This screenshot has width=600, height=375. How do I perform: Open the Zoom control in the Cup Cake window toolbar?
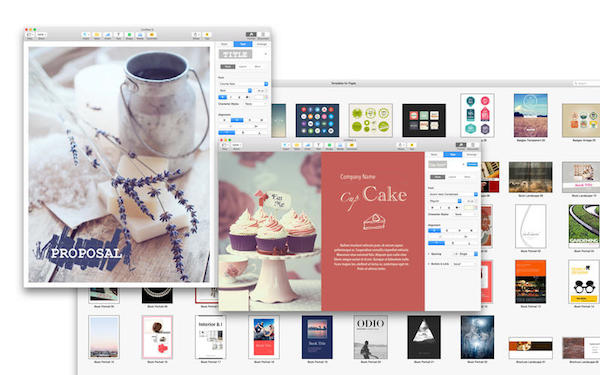pos(236,145)
